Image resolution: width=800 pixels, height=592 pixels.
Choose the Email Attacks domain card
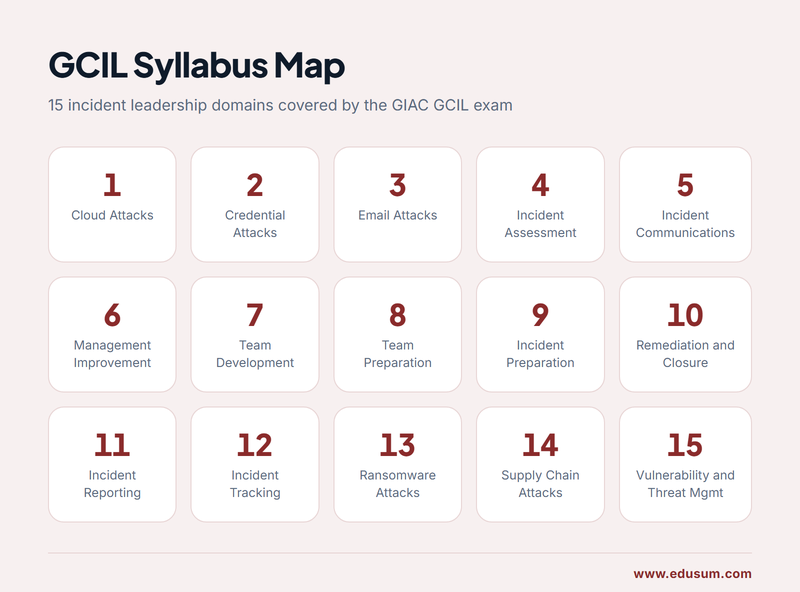[397, 205]
